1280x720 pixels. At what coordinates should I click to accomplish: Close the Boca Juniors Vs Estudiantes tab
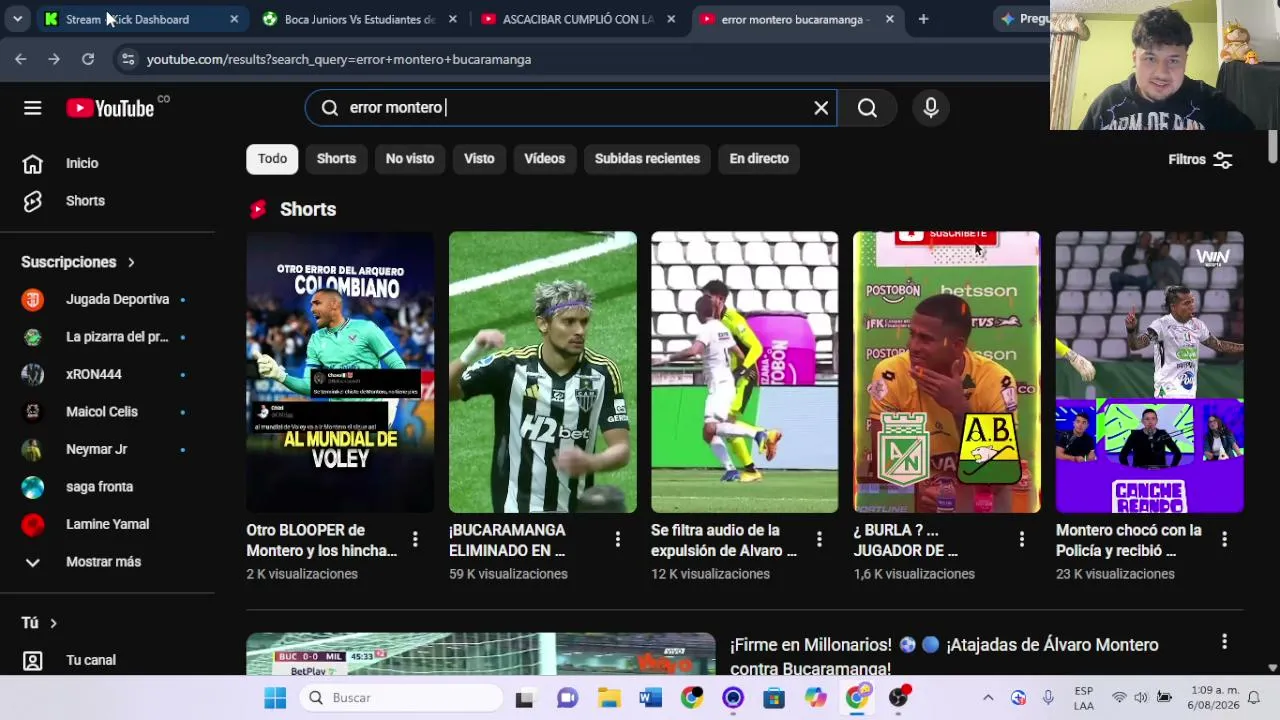pos(452,19)
